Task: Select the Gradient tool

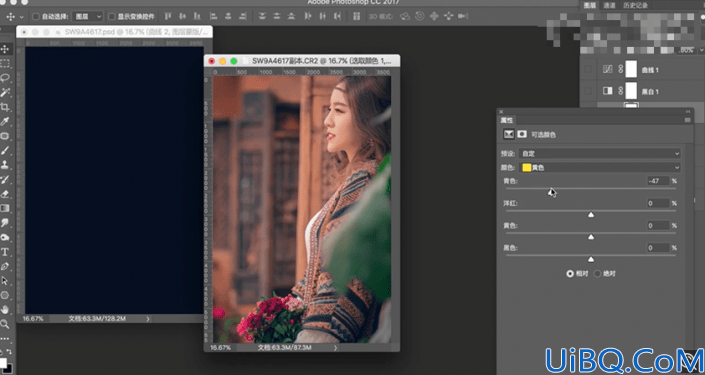Action: 5,208
